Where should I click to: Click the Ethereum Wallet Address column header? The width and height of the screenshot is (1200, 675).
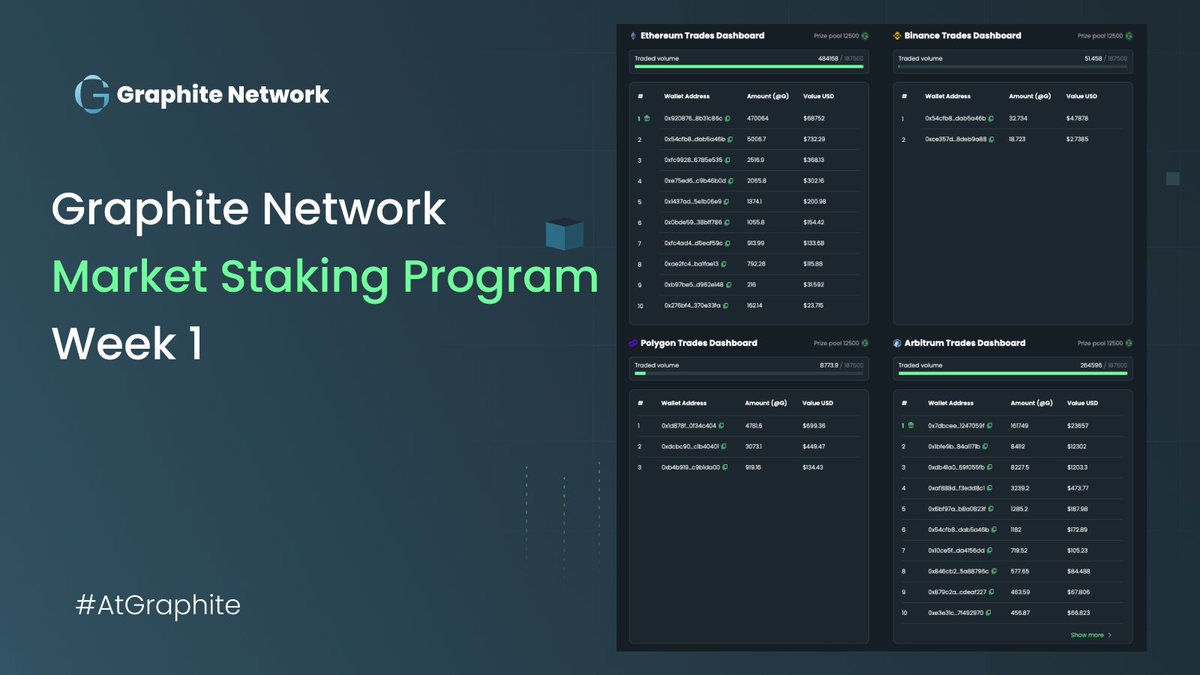tap(687, 97)
